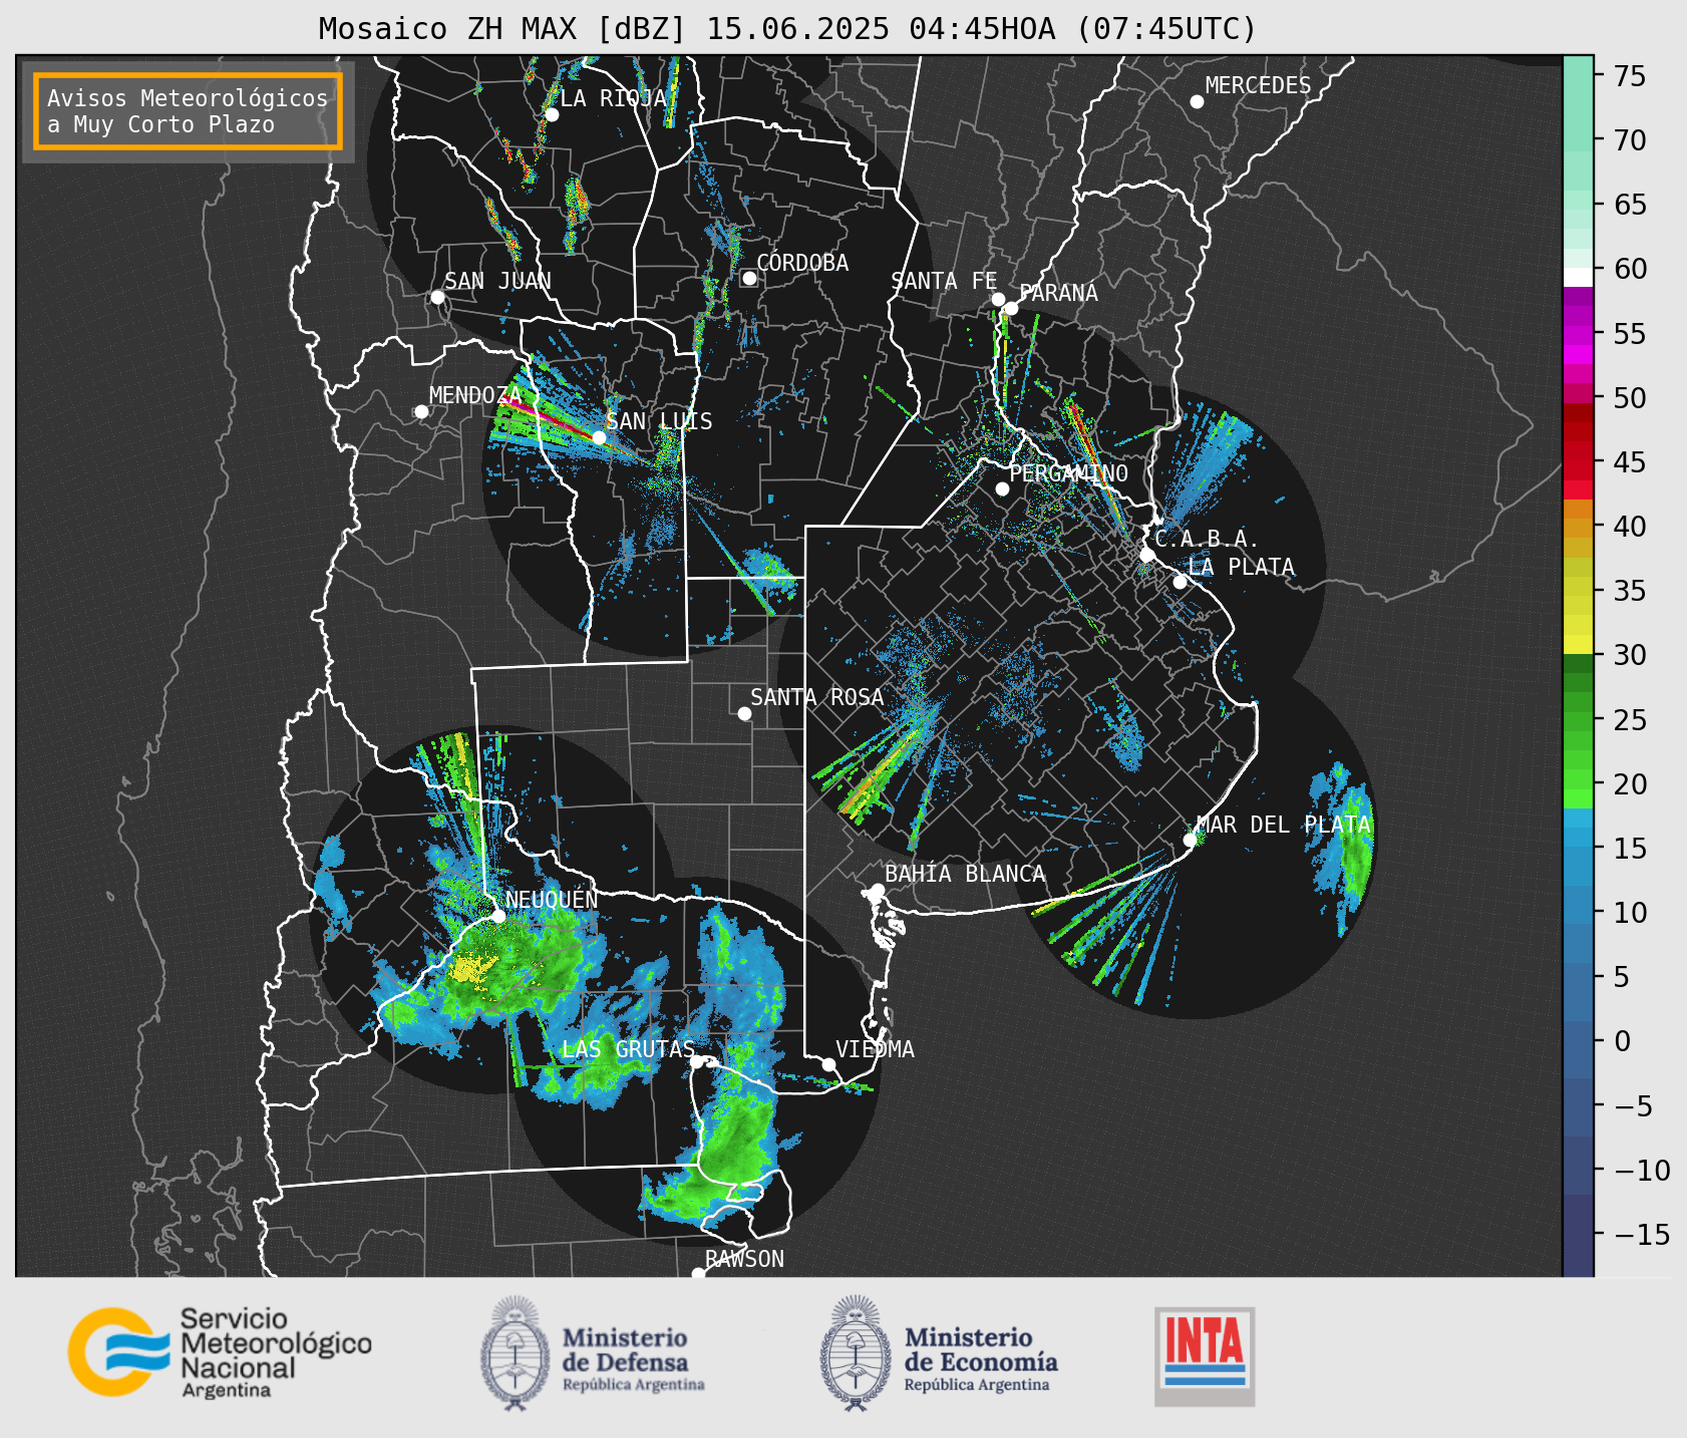The image size is (1687, 1438).
Task: Click the 10 dBZ blue colorbar segment
Action: tap(1578, 913)
